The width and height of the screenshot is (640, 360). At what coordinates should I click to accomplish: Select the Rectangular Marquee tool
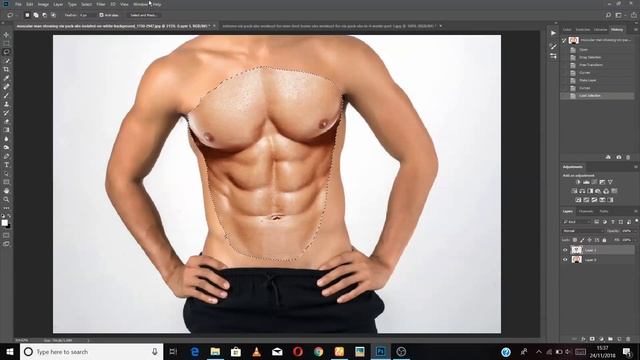(6, 44)
